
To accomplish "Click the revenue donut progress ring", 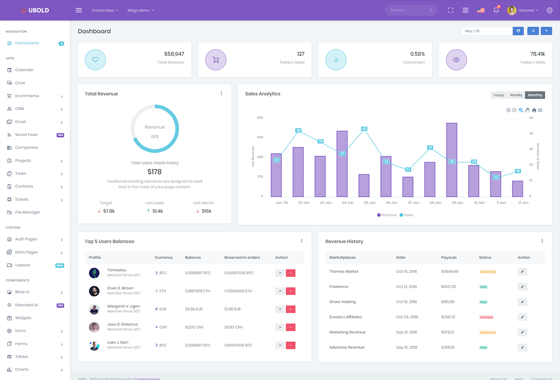I will [155, 129].
